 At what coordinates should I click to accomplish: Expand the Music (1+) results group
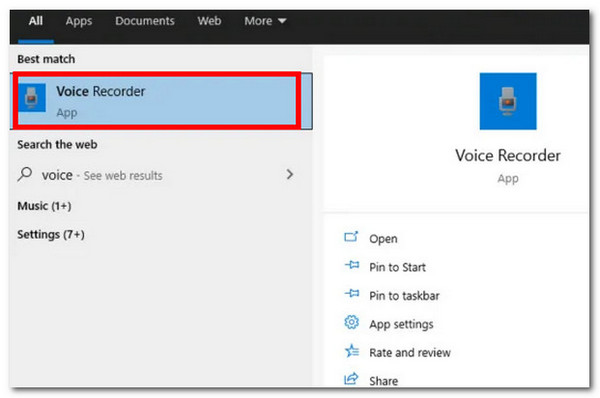(x=44, y=206)
